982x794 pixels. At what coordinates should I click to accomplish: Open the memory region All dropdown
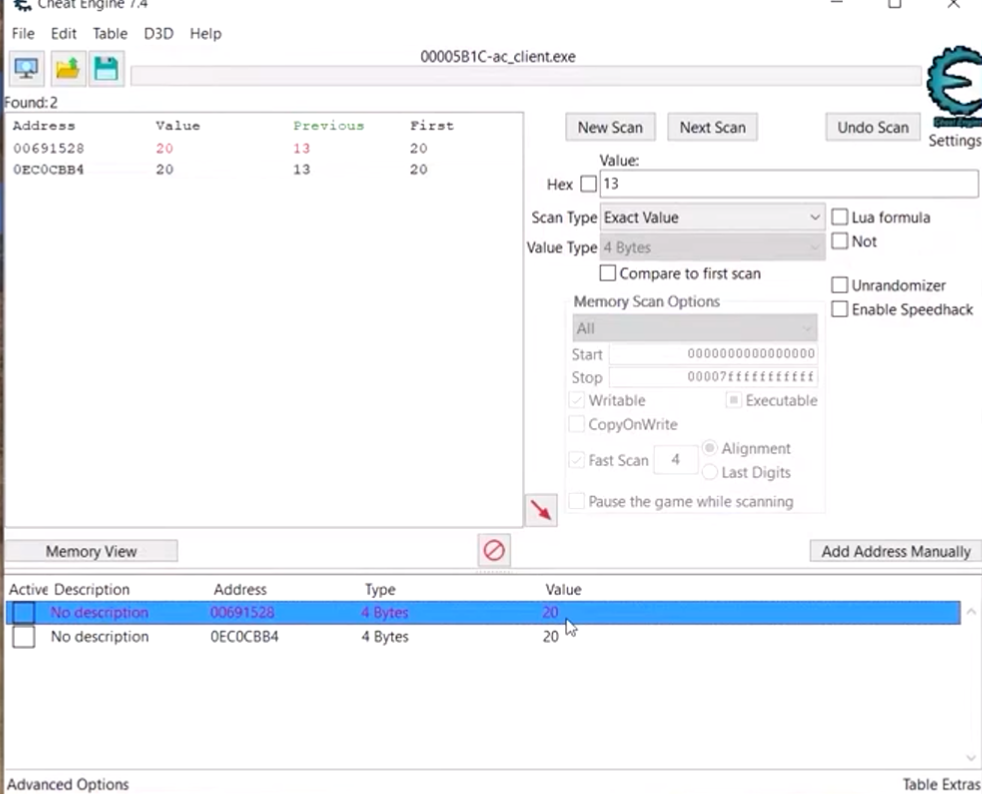click(x=694, y=328)
